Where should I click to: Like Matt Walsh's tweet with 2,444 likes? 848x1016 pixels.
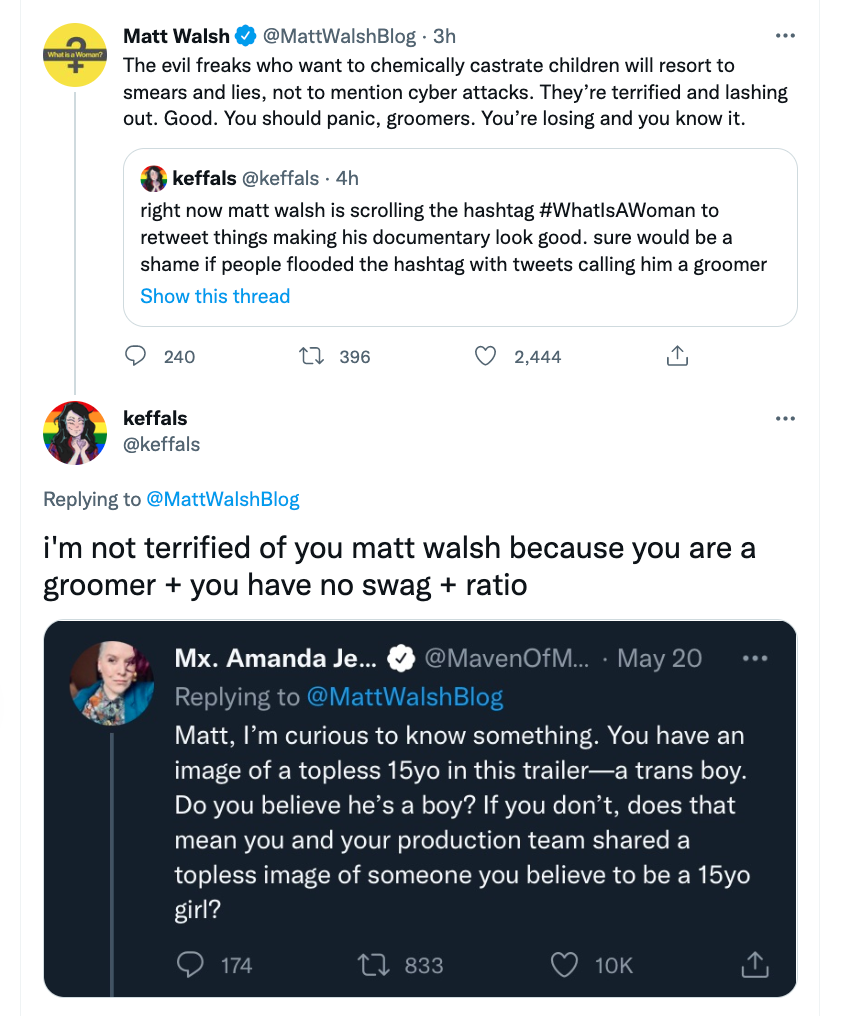click(485, 356)
